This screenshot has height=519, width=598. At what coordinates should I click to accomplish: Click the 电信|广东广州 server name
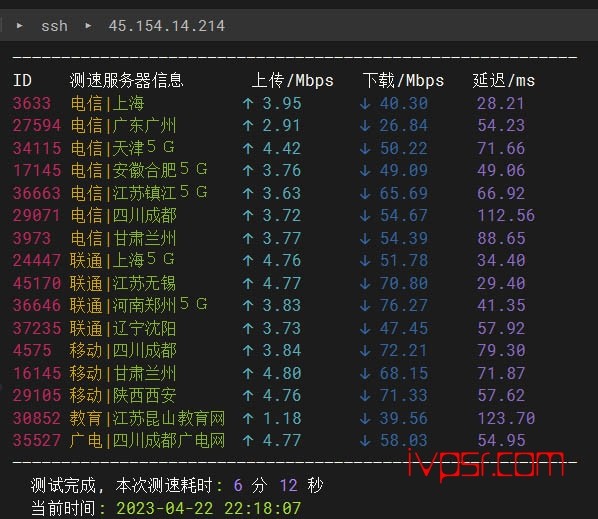123,125
